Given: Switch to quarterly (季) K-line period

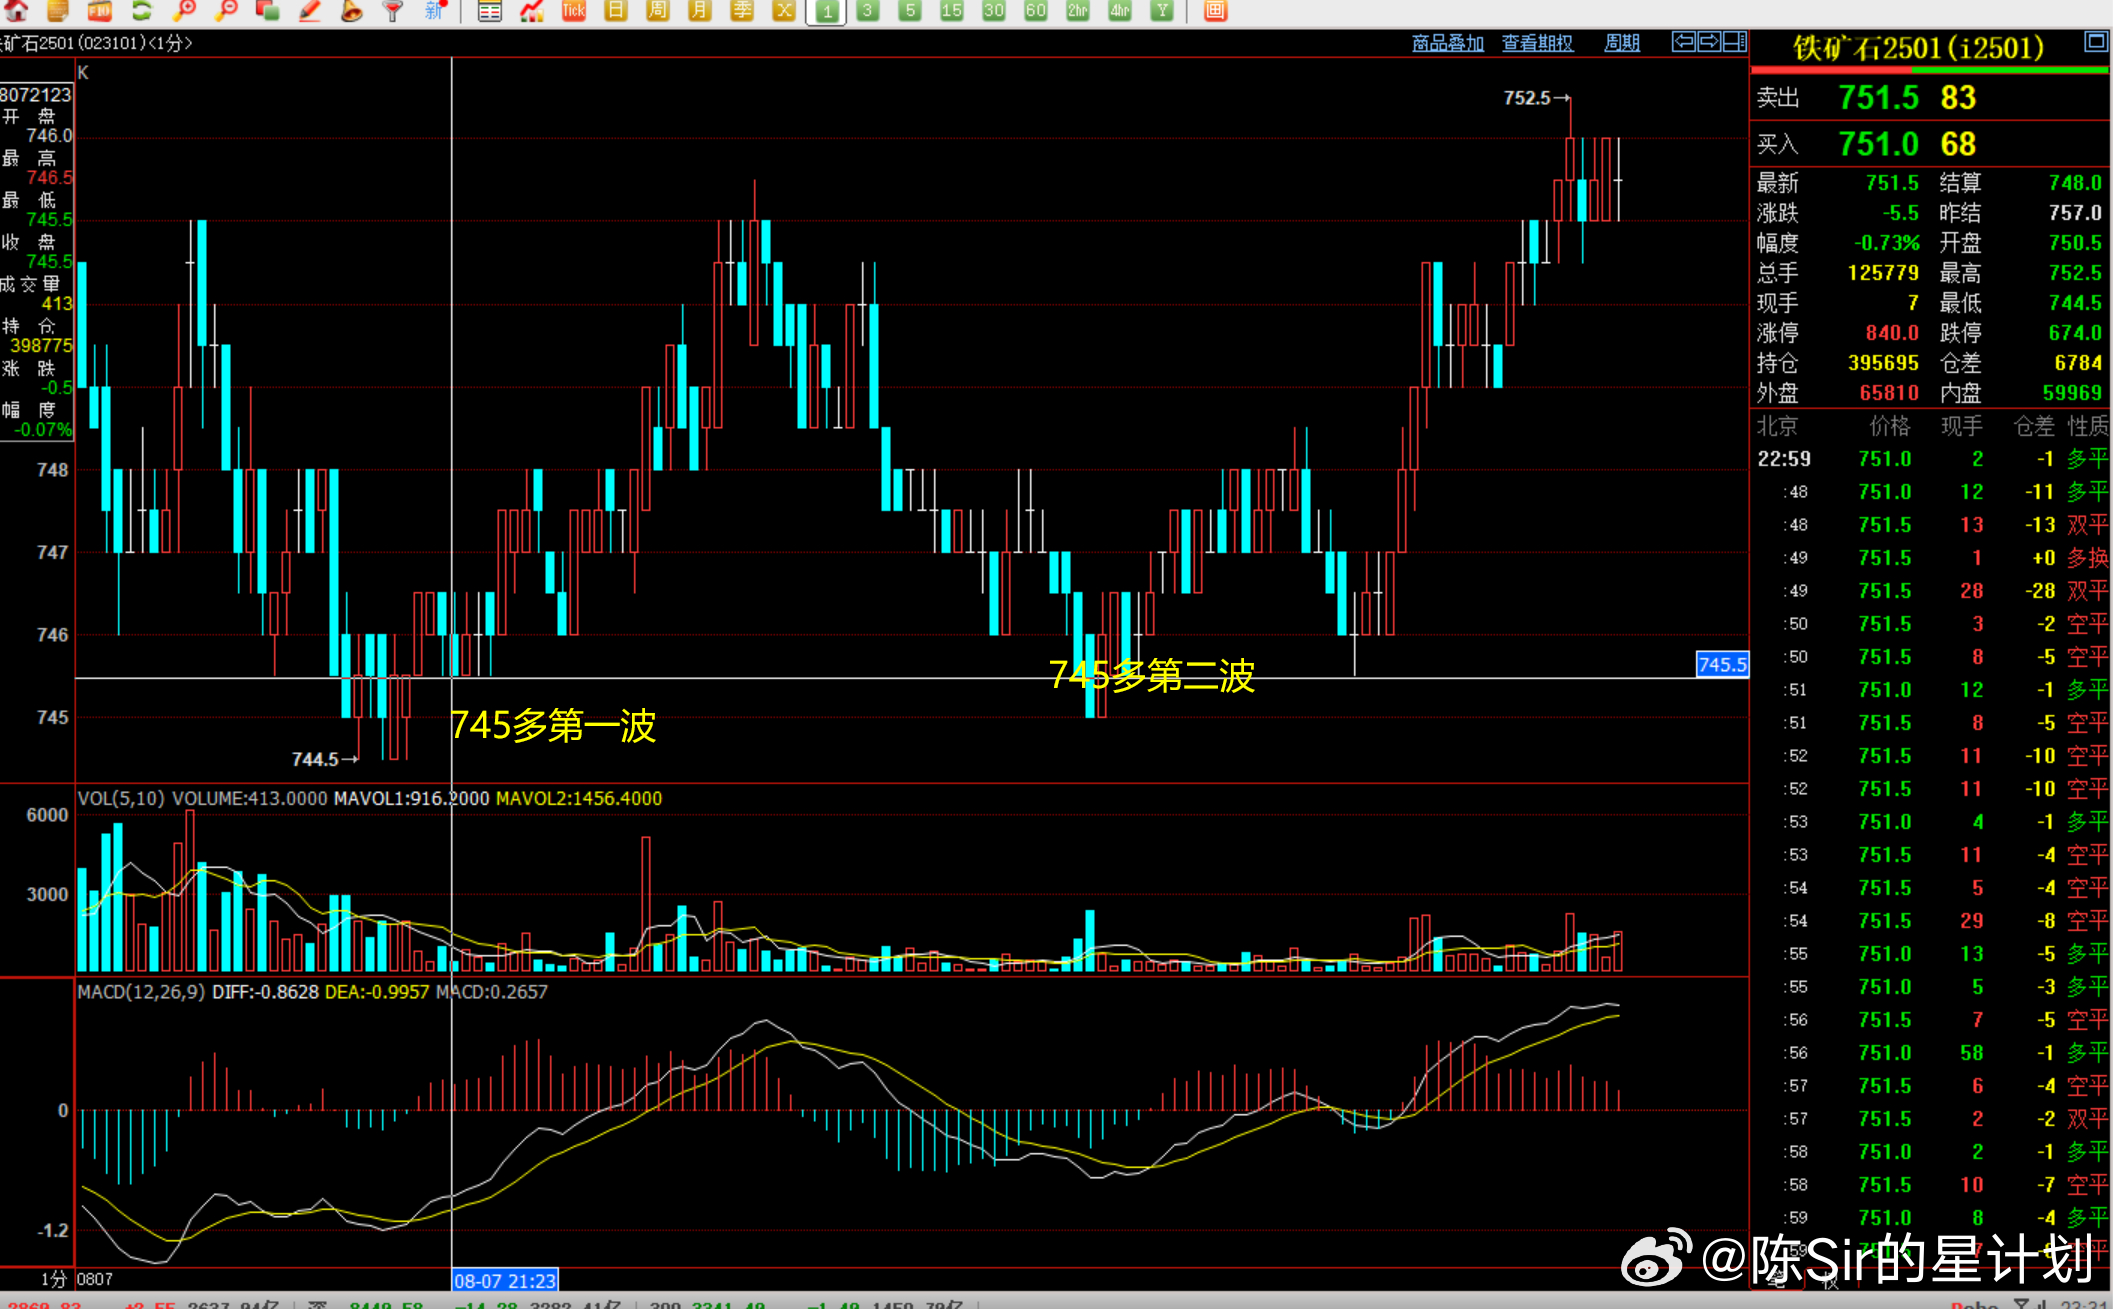Looking at the screenshot, I should (742, 11).
